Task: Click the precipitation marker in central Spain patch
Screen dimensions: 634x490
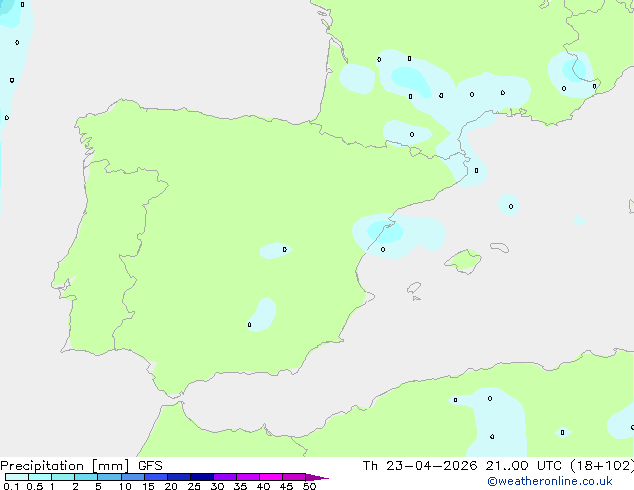Action: point(285,249)
